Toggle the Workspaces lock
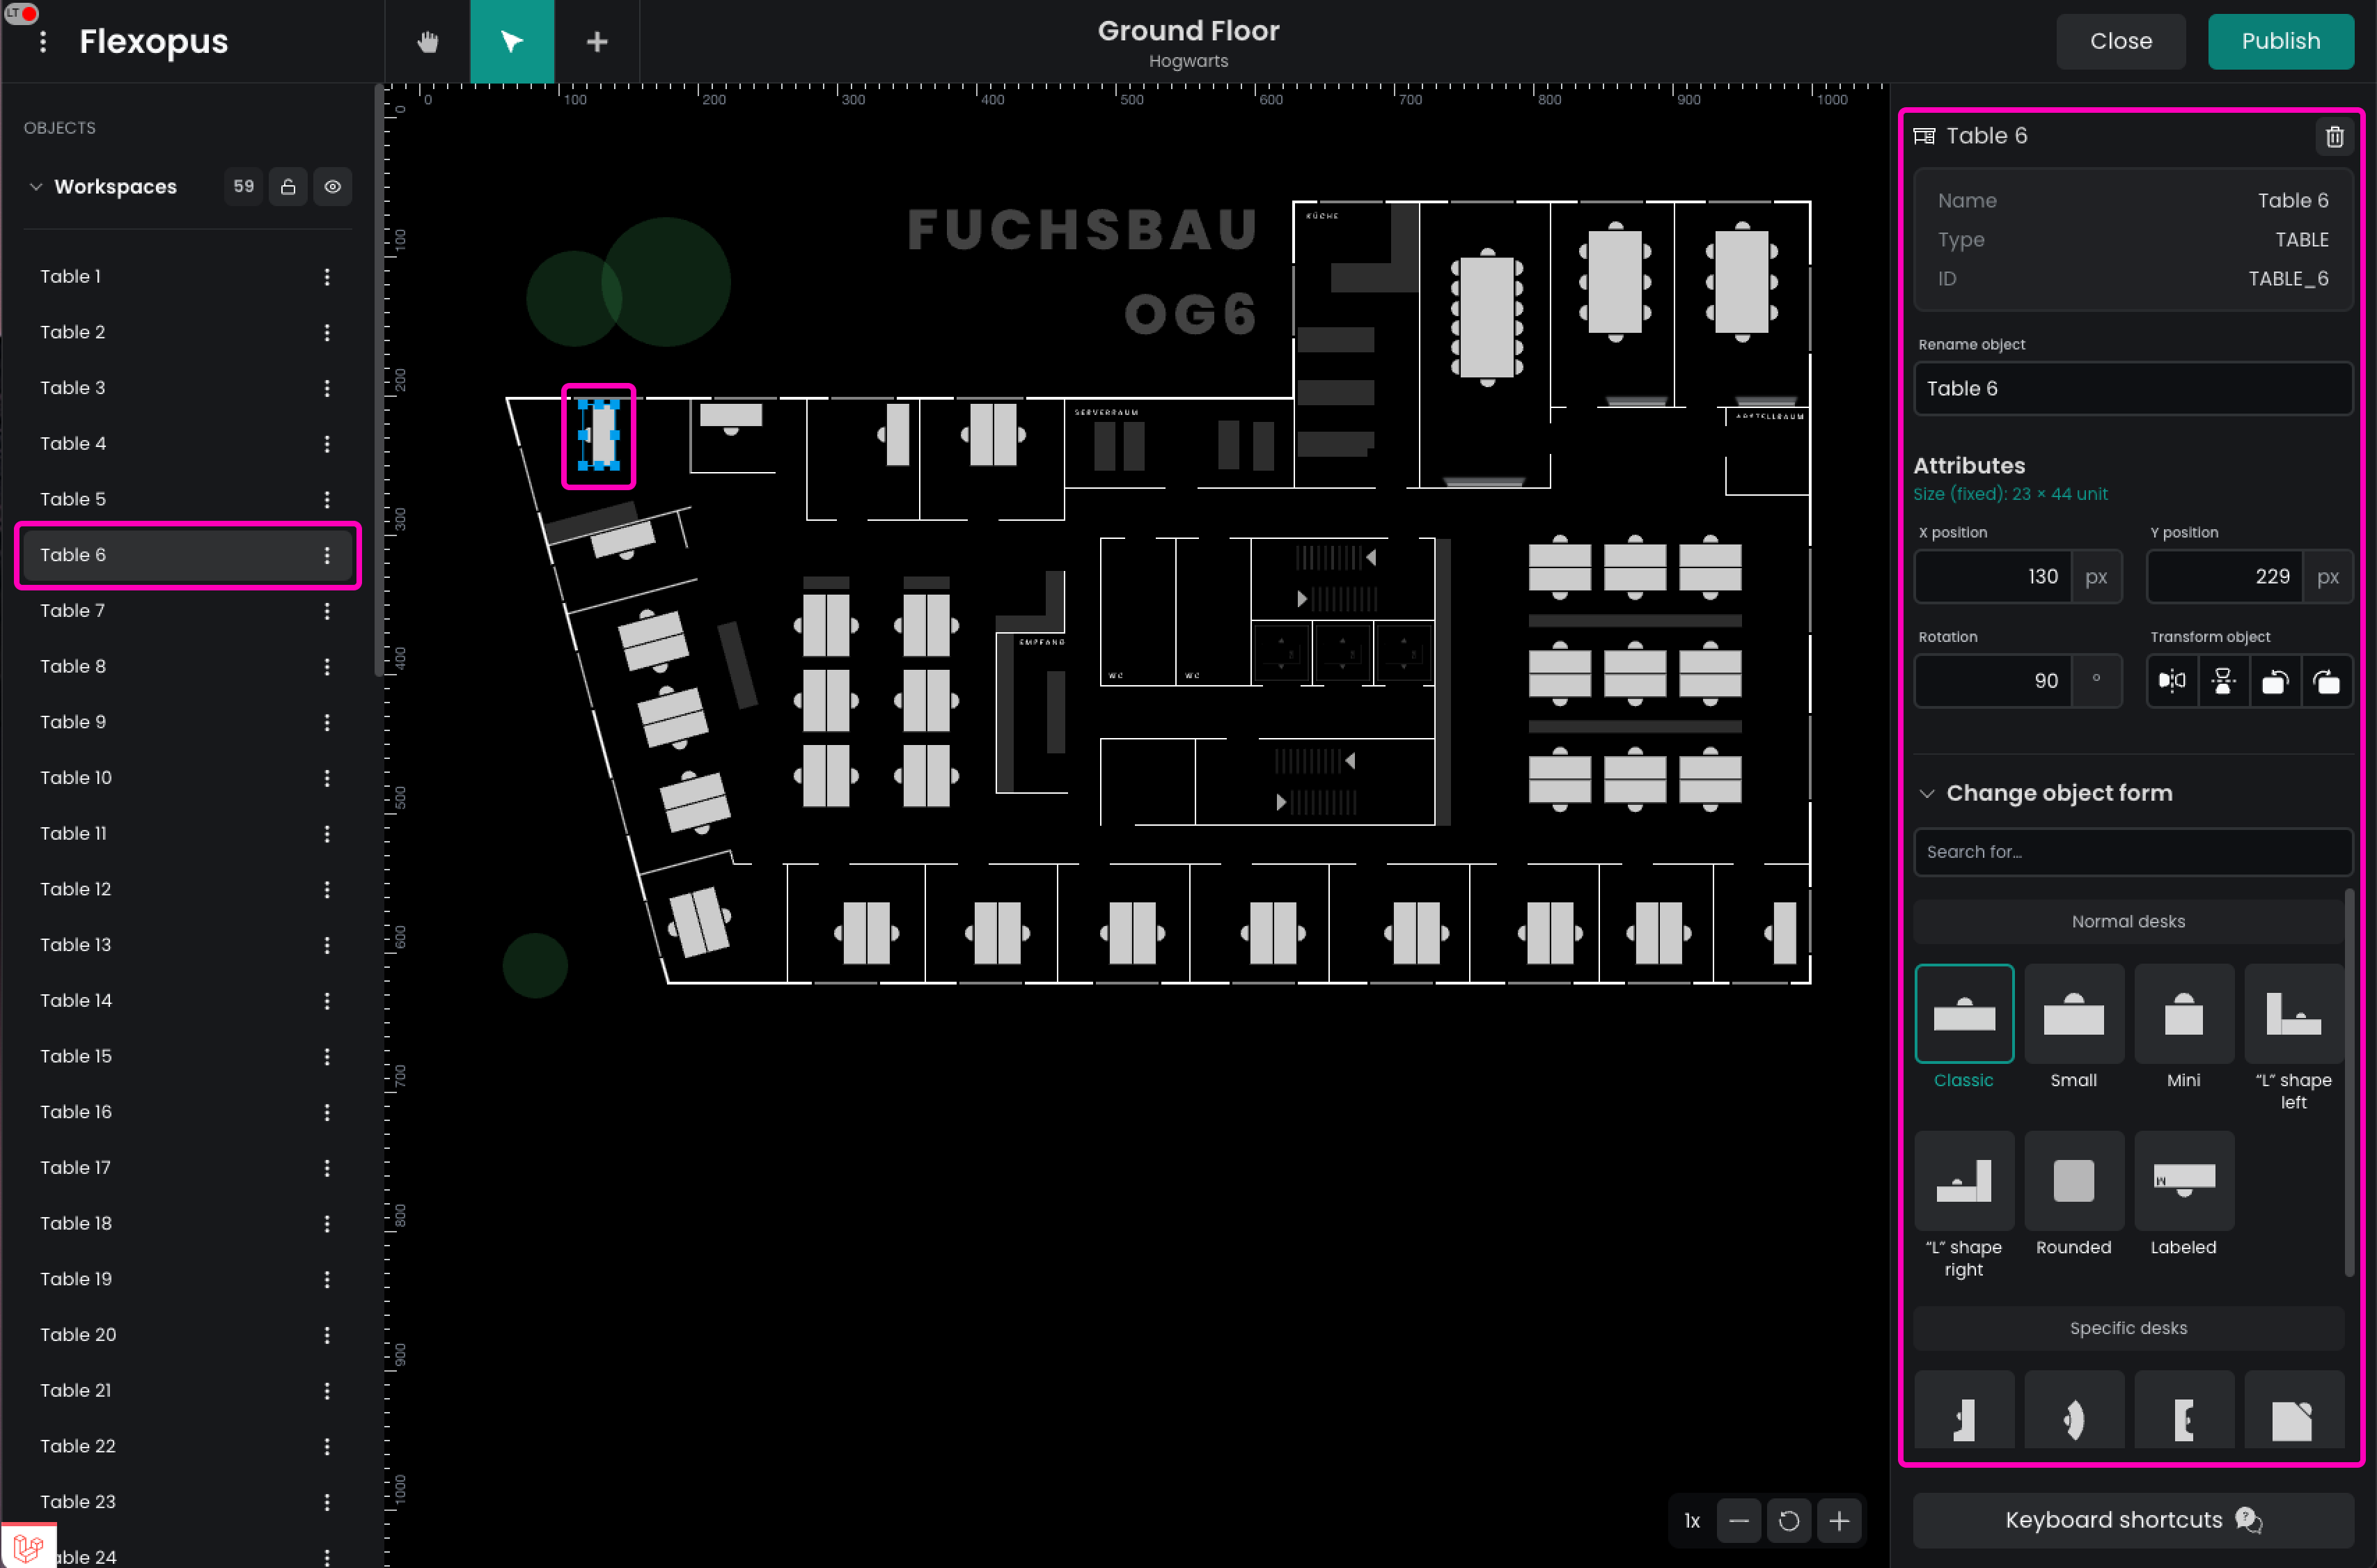The image size is (2377, 1568). [x=288, y=187]
